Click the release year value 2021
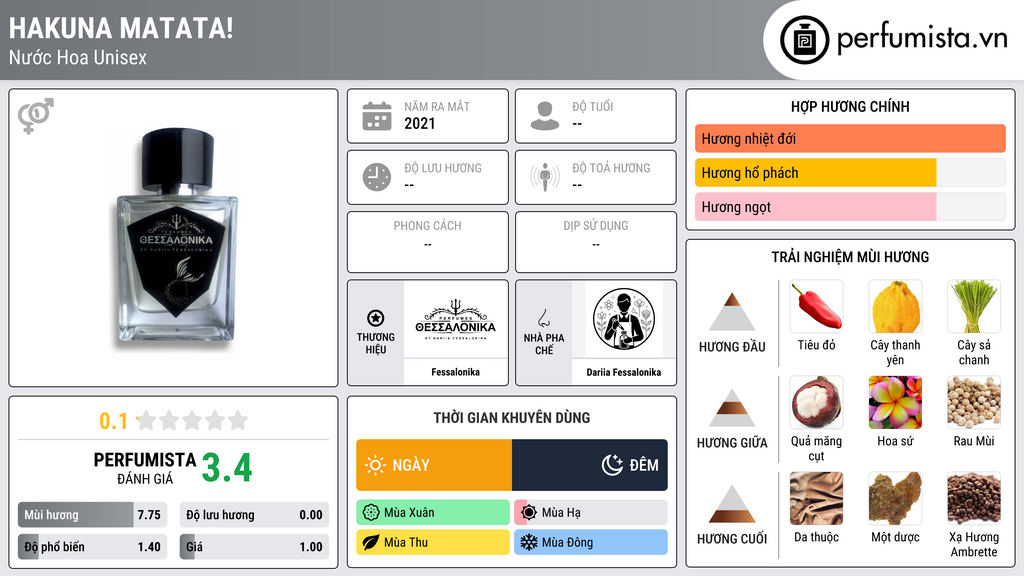1024x576 pixels. pos(419,123)
